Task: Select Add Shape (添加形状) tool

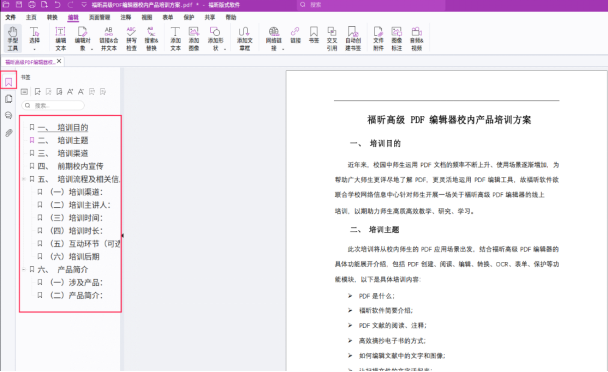Action: (x=215, y=38)
